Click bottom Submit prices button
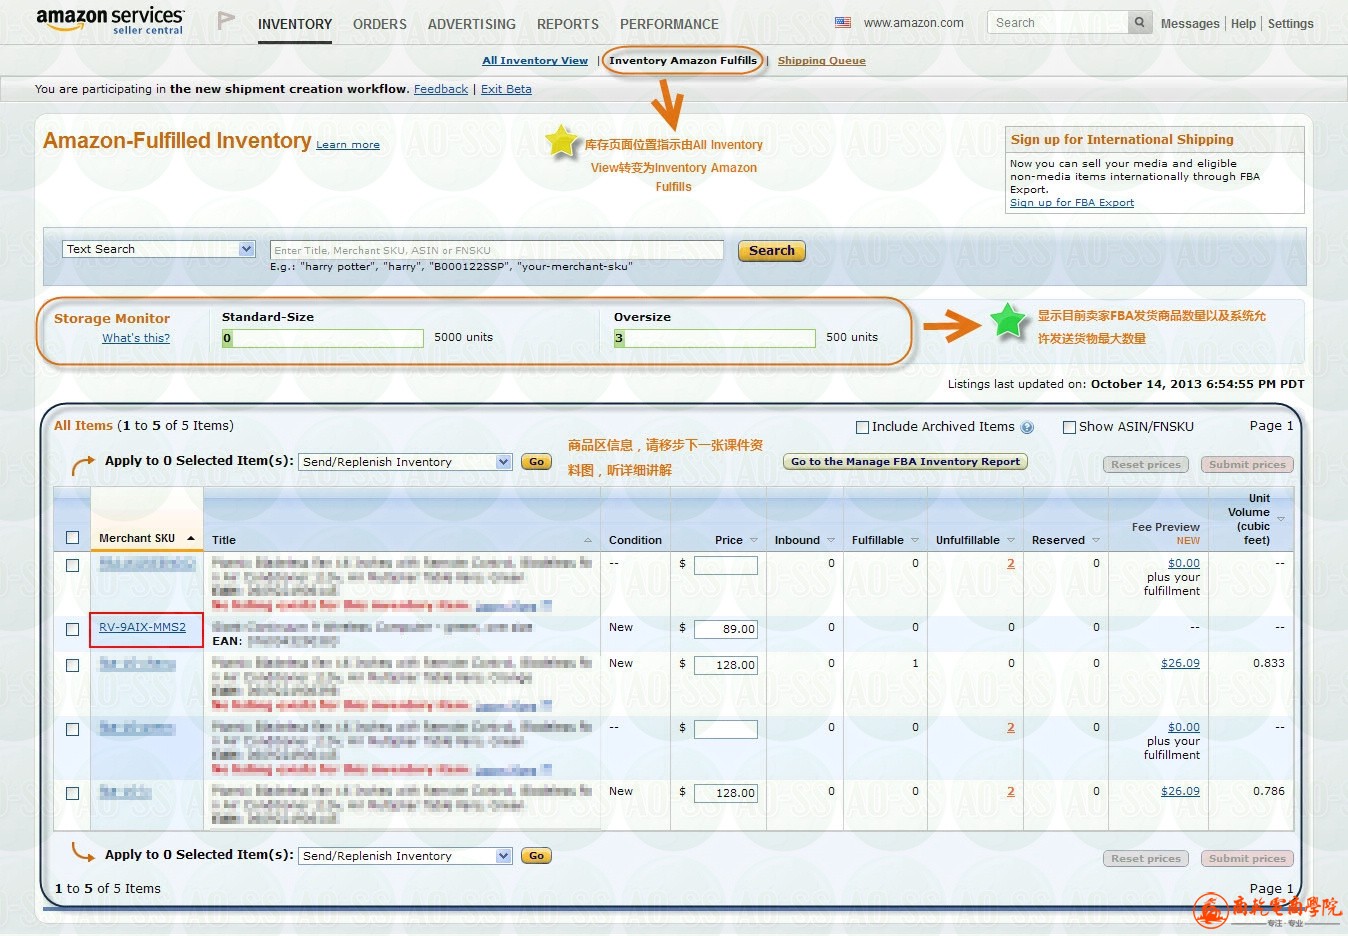The width and height of the screenshot is (1348, 936). point(1247,859)
